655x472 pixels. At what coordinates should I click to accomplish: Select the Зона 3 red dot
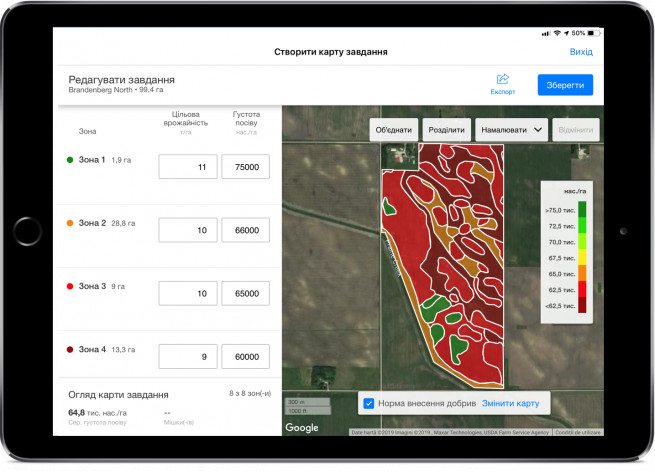(x=70, y=286)
